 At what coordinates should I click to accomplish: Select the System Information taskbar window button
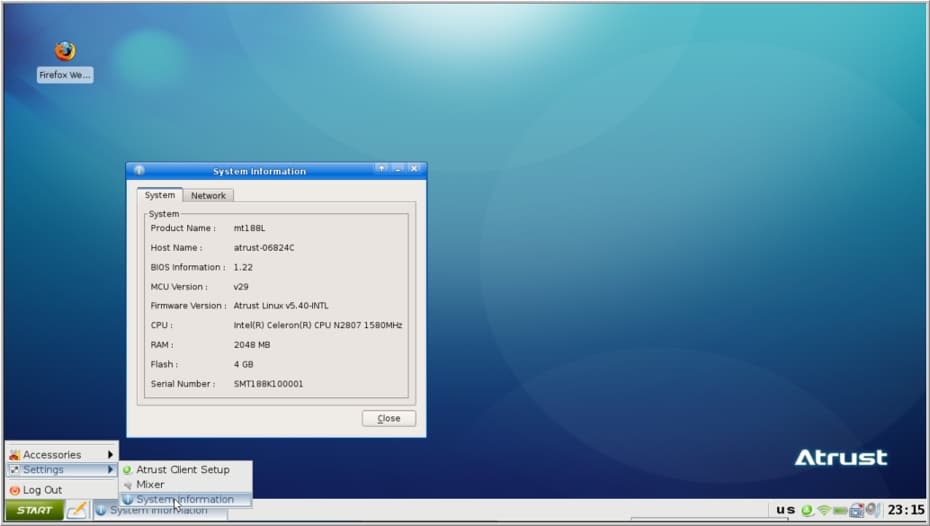pyautogui.click(x=160, y=511)
